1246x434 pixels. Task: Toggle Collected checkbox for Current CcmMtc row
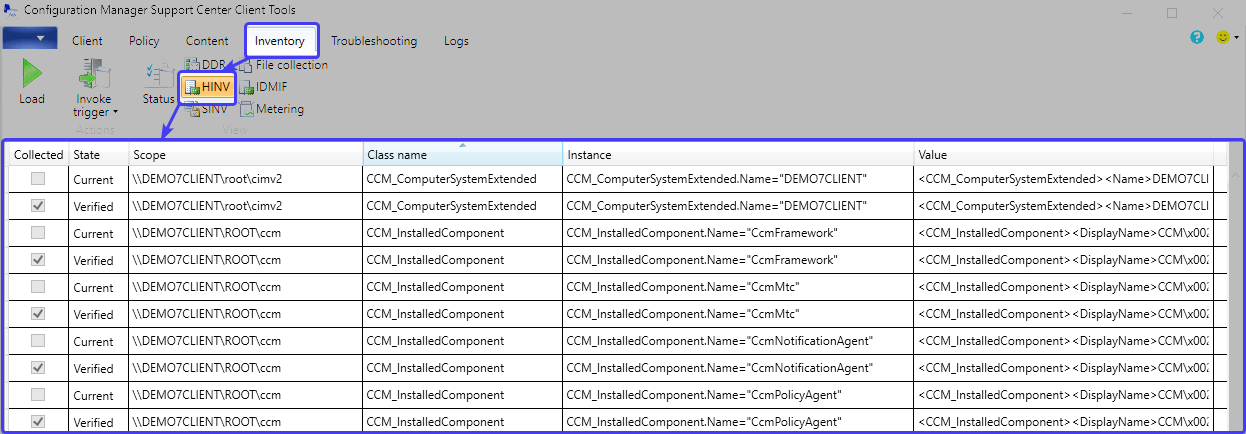(38, 287)
